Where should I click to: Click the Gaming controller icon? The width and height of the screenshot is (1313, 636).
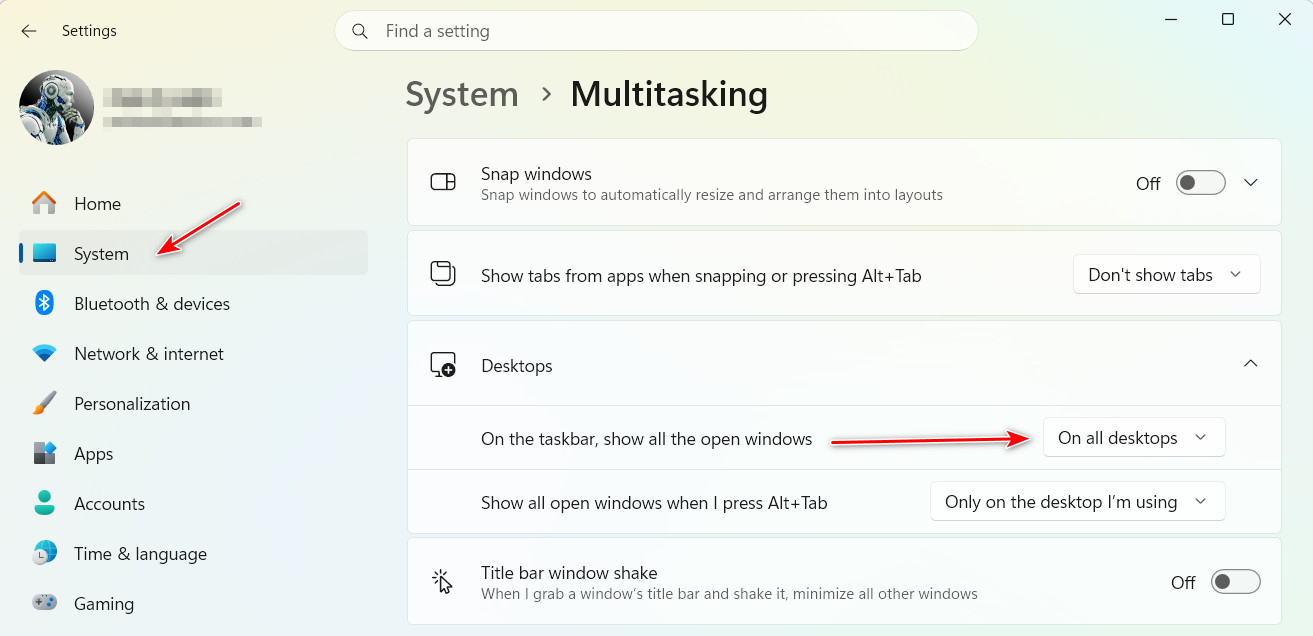(44, 603)
